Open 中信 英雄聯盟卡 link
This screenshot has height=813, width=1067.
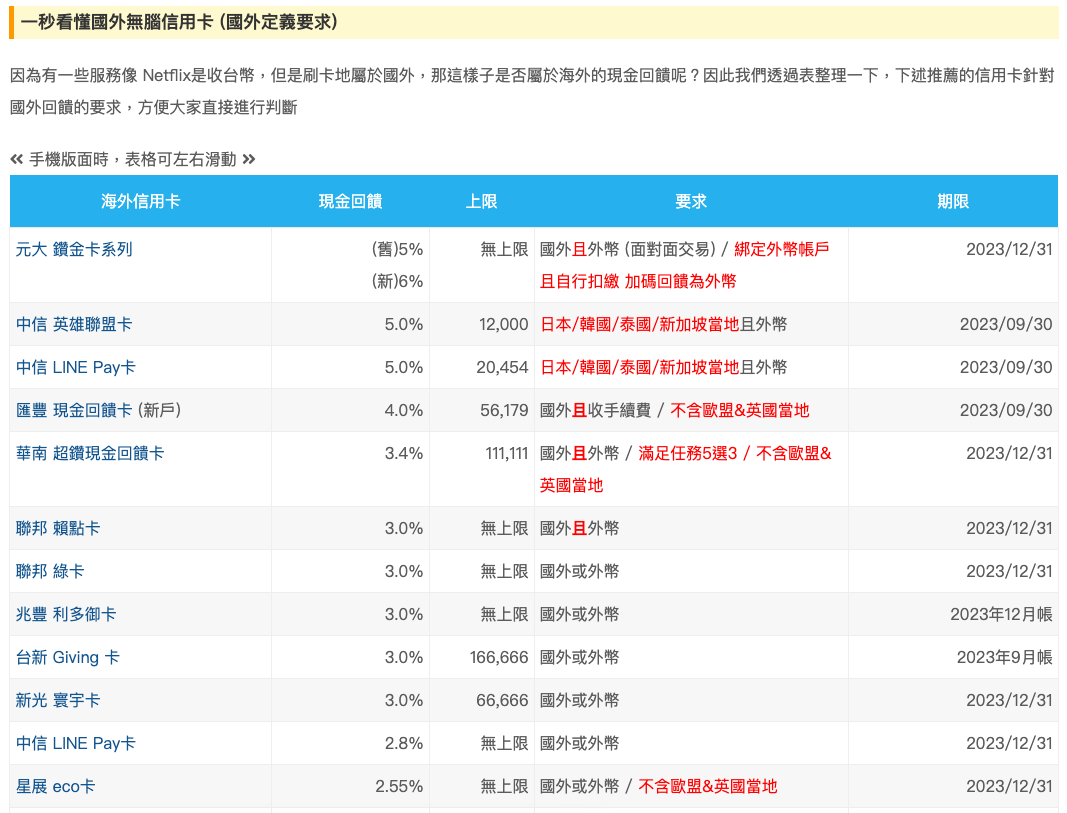click(73, 324)
